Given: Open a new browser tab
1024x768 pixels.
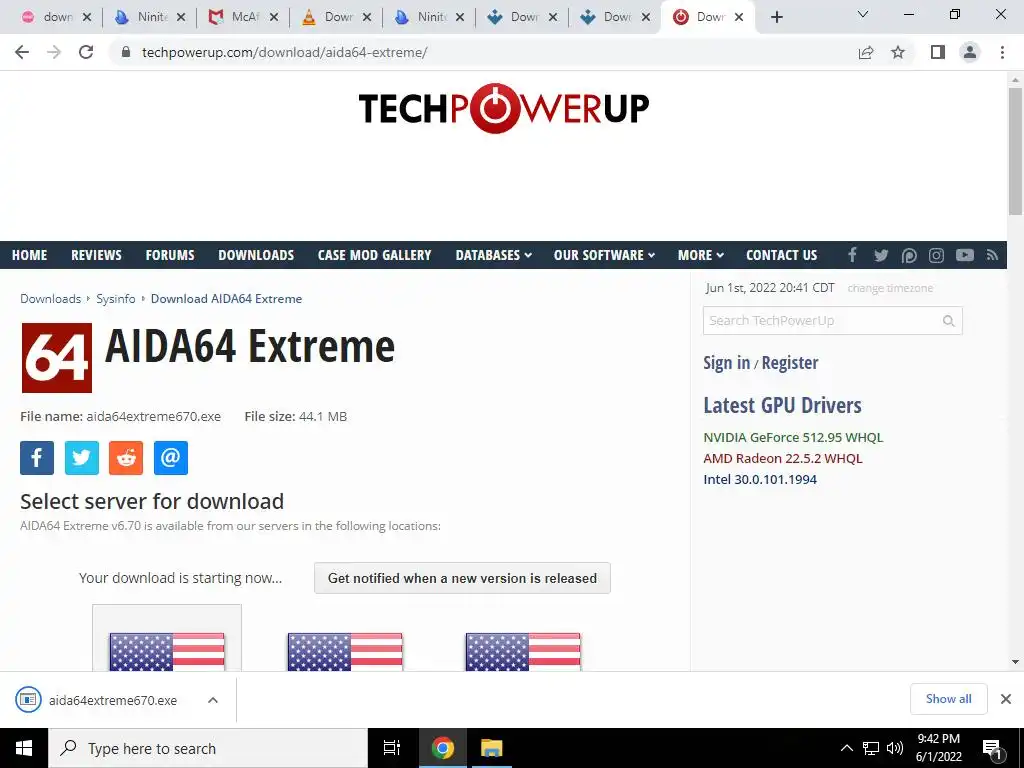Looking at the screenshot, I should pyautogui.click(x=776, y=17).
